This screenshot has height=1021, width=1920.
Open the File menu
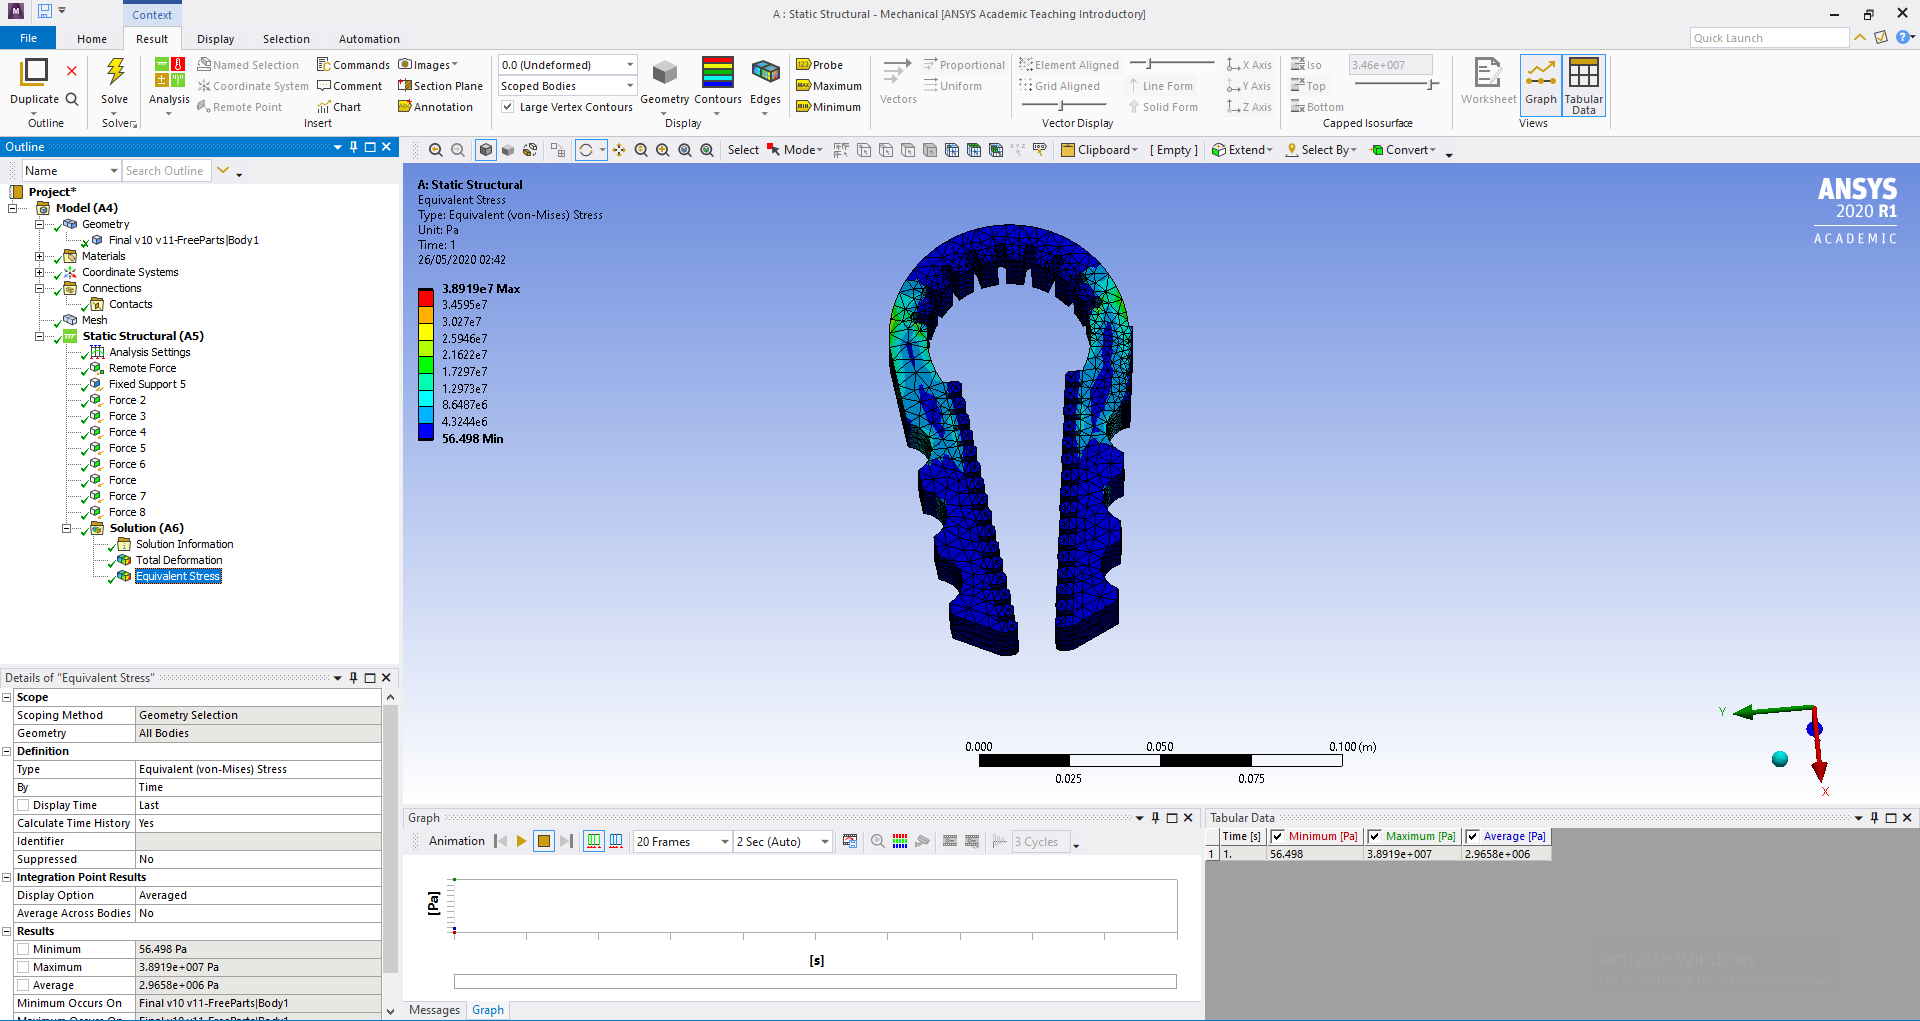(x=29, y=38)
